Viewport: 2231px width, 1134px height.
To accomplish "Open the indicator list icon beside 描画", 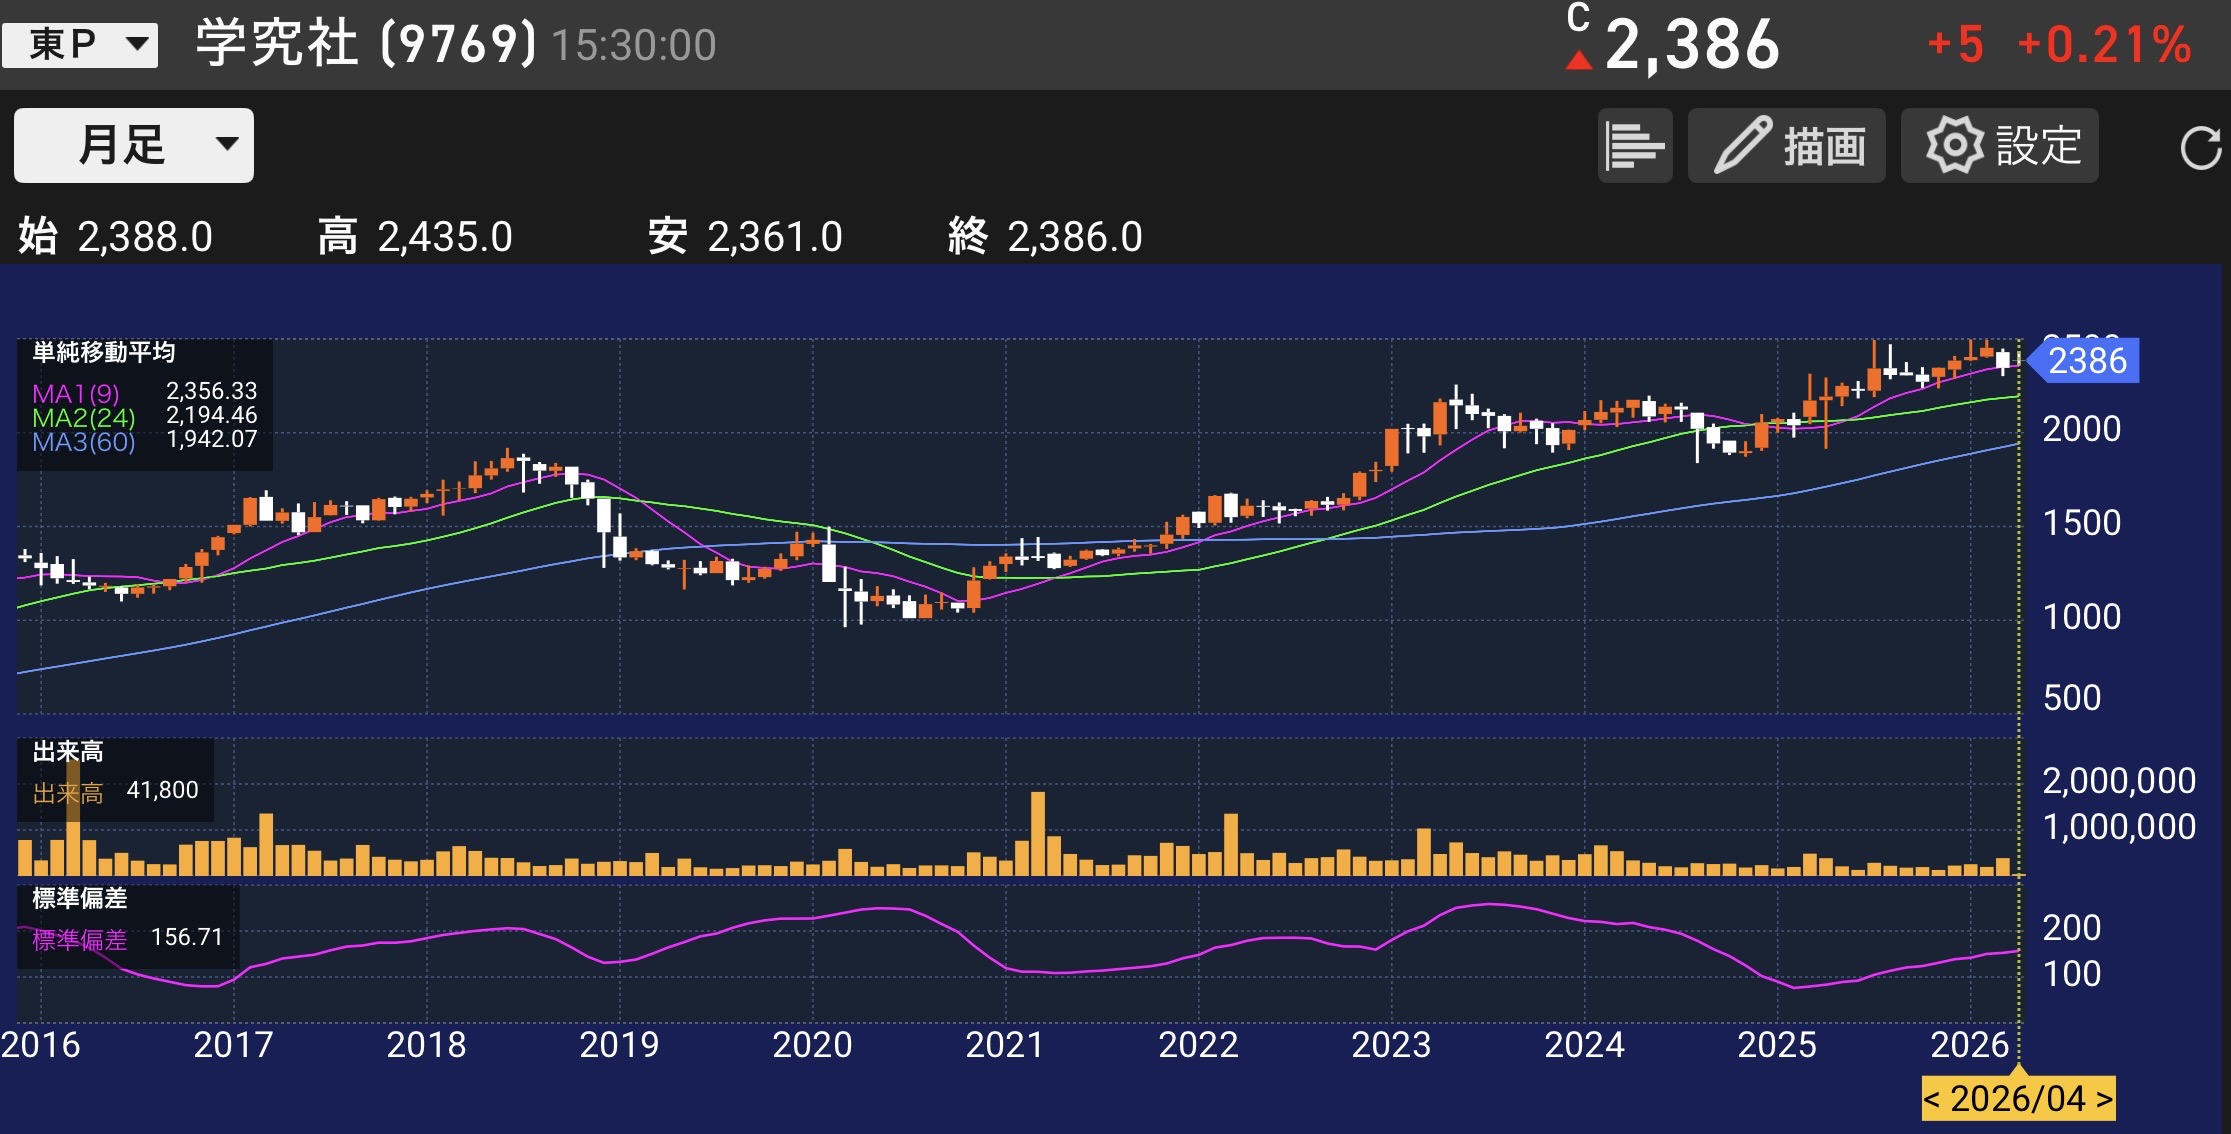I will click(x=1634, y=145).
